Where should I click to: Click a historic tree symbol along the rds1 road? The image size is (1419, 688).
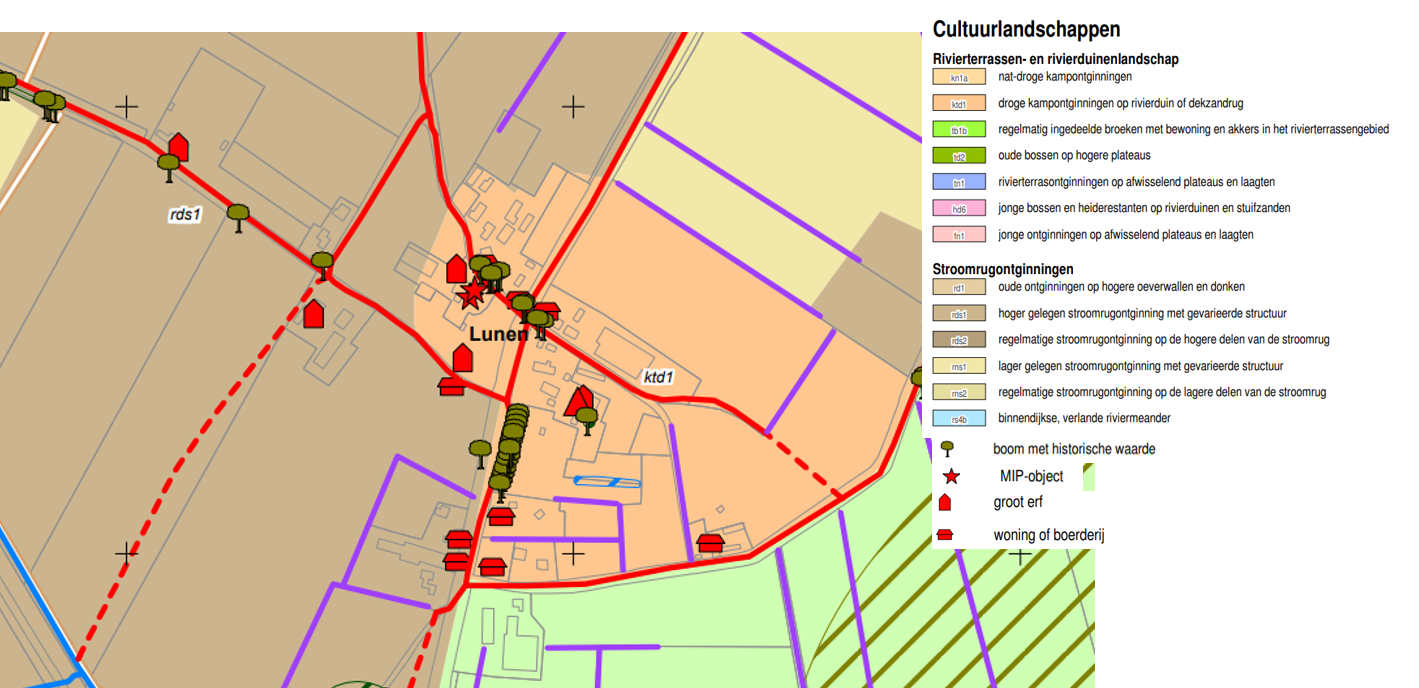pyautogui.click(x=237, y=213)
